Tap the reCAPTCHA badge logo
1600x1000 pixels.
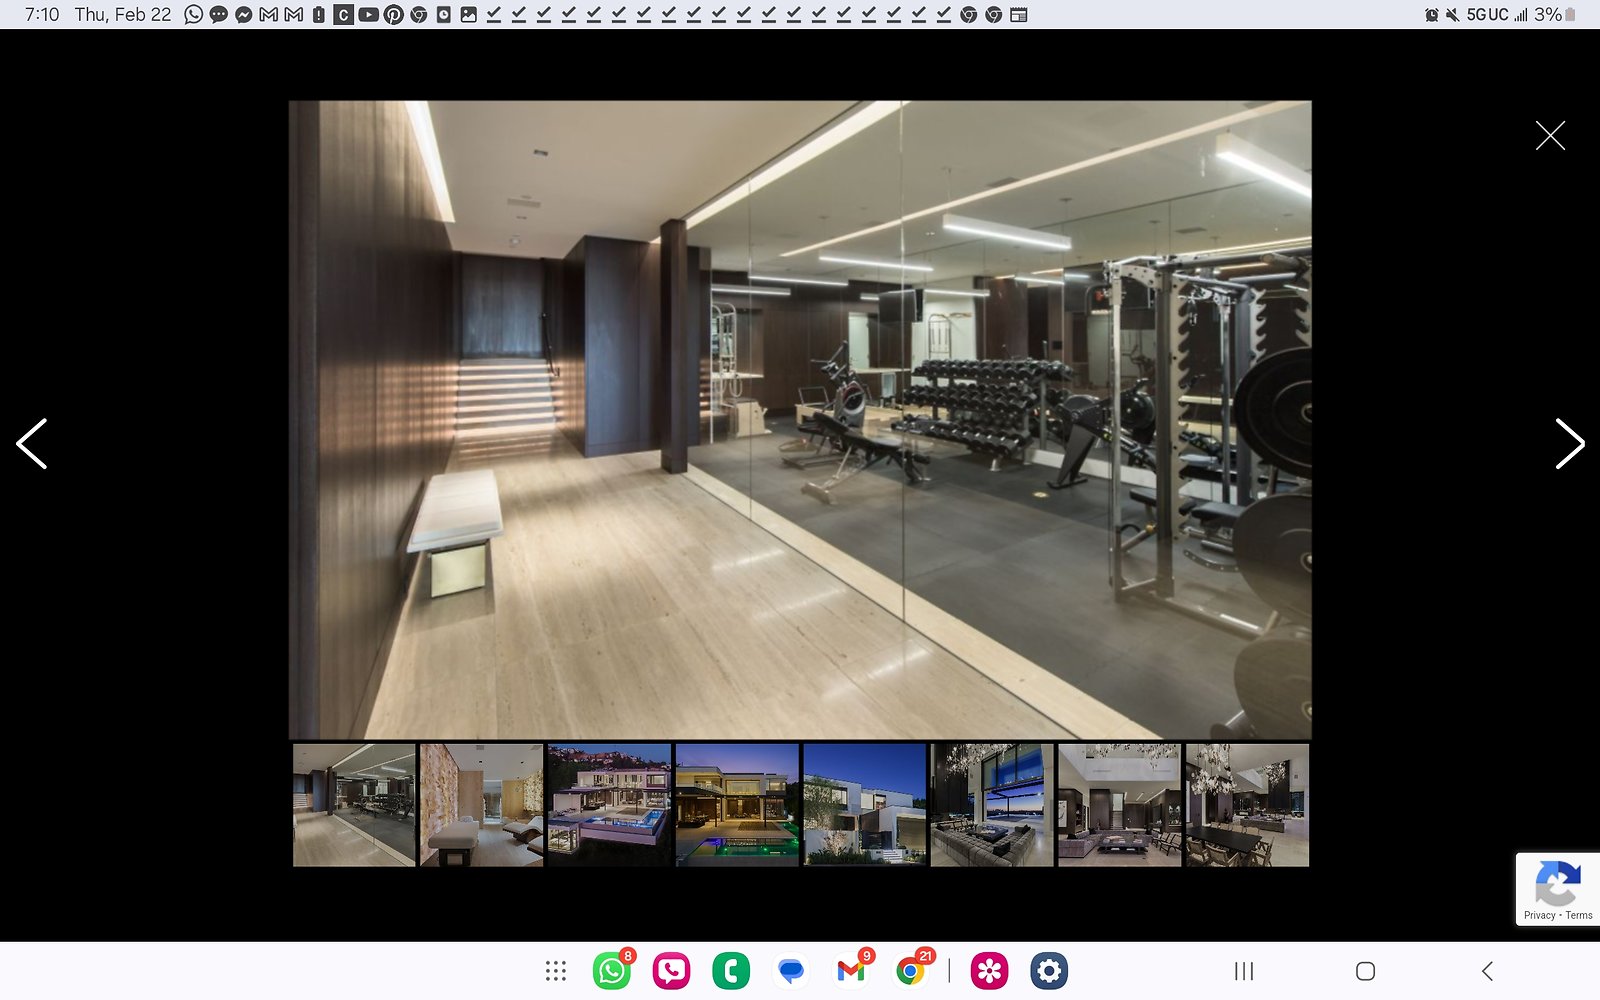(1557, 882)
